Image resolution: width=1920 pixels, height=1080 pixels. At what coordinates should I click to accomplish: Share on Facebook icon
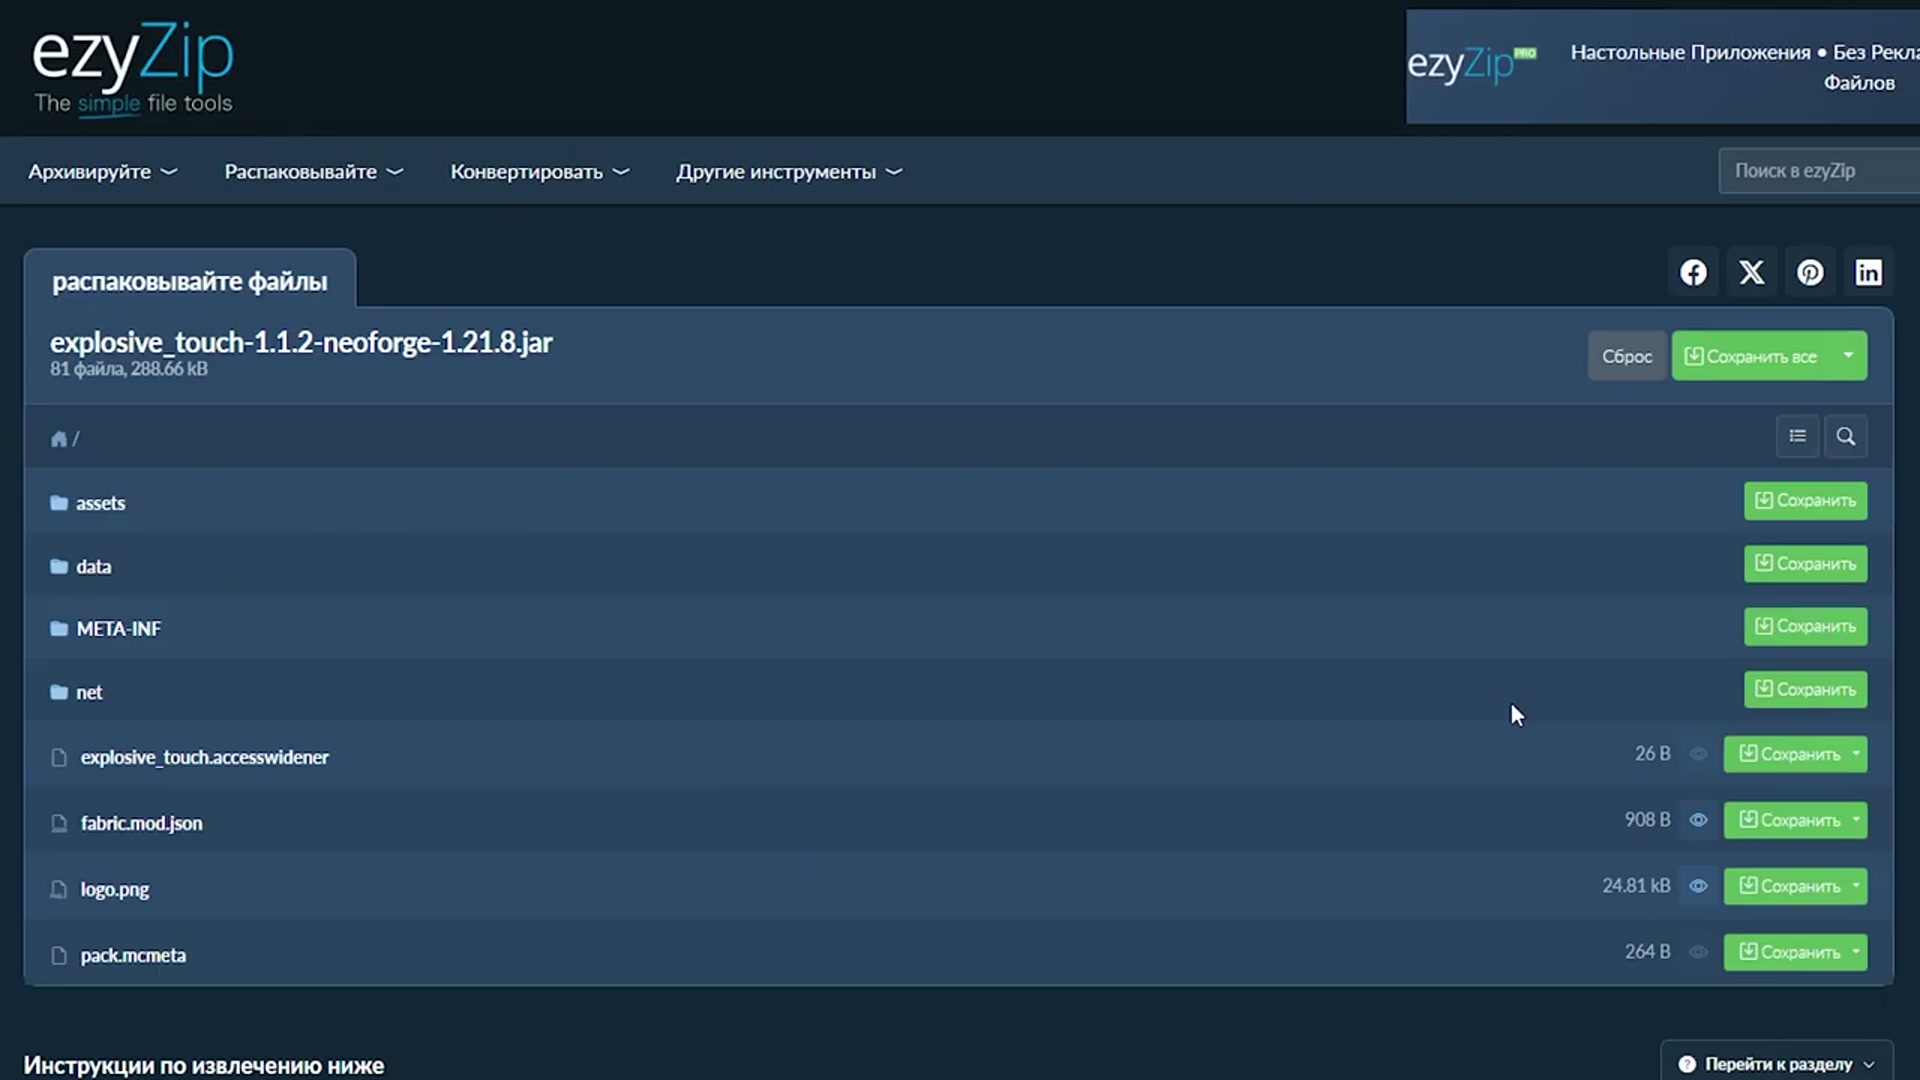pos(1693,272)
